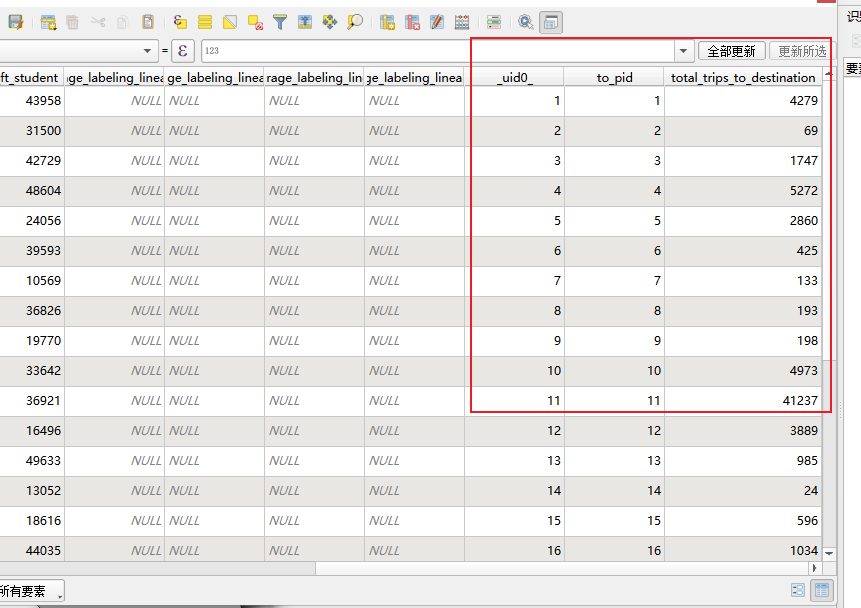Image resolution: width=861 pixels, height=608 pixels.
Task: Select the cell with value 1747
Action: (x=743, y=161)
